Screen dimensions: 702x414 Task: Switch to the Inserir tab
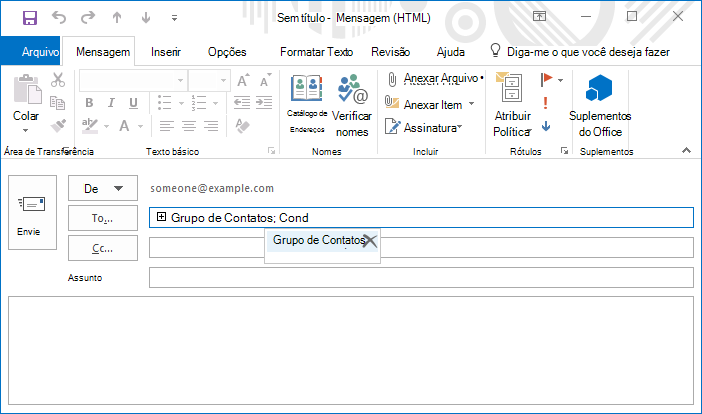pos(166,52)
